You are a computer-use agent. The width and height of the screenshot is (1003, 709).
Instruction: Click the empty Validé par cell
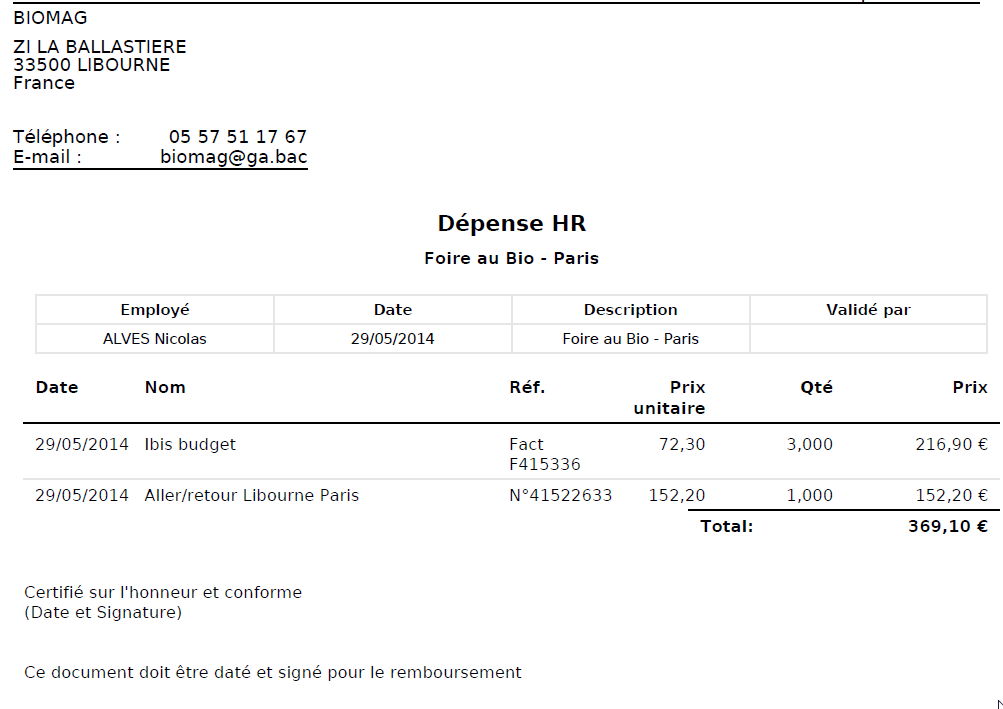point(868,339)
